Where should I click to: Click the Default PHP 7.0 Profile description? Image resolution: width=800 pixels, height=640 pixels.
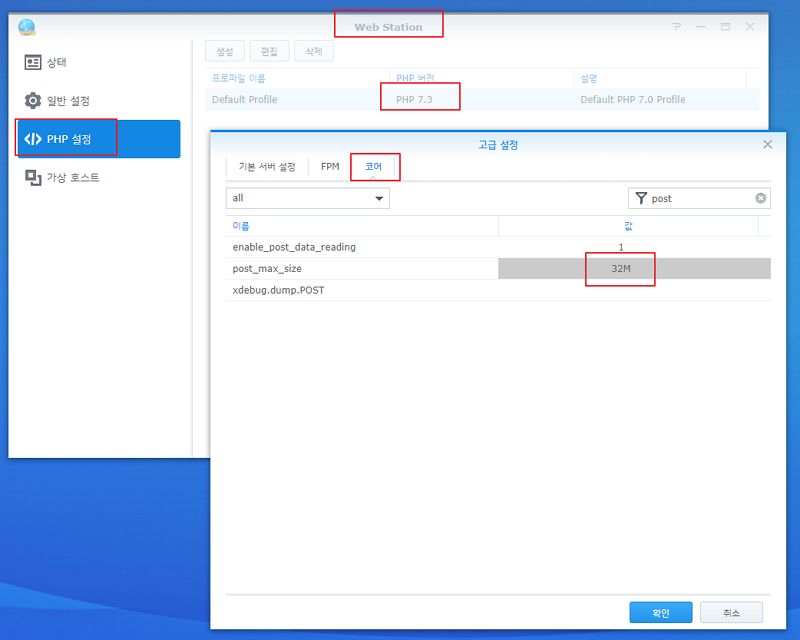point(633,100)
